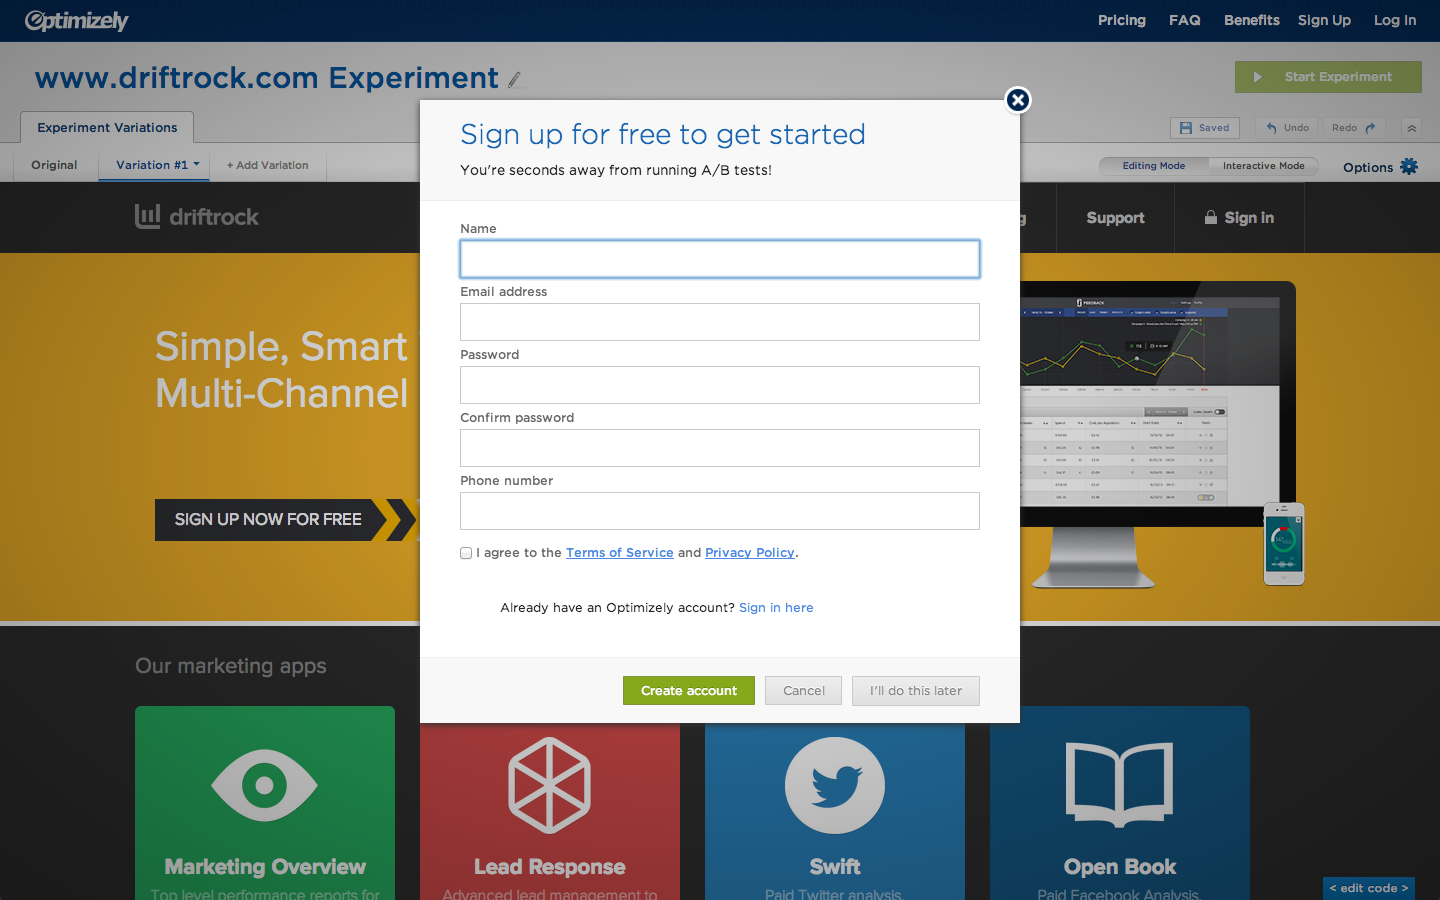Click the Start Experiment button
This screenshot has width=1440, height=900.
1328,77
